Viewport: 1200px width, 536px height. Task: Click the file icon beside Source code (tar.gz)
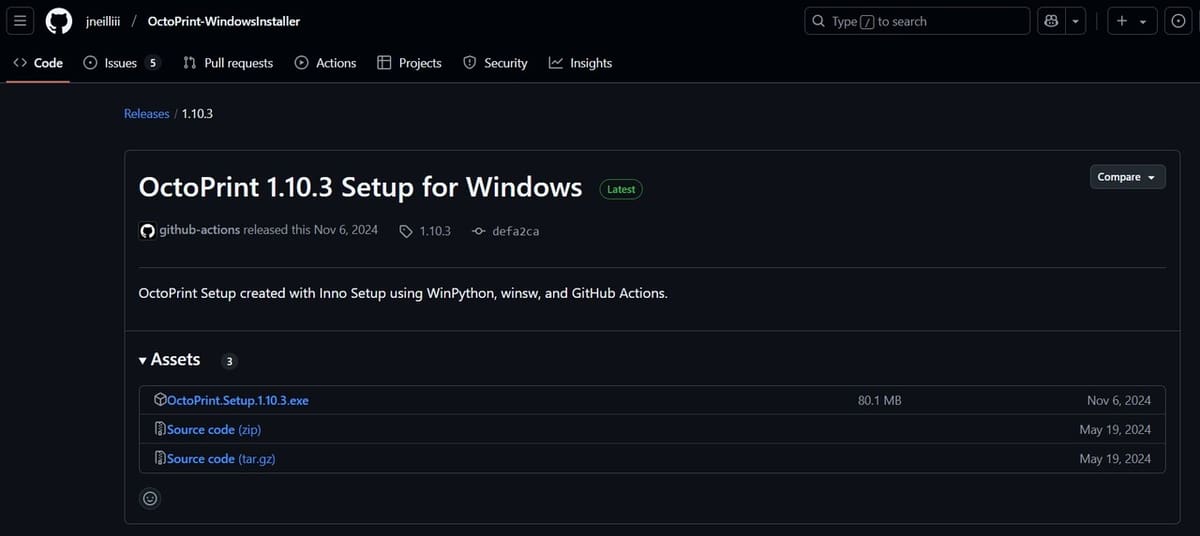pyautogui.click(x=160, y=458)
